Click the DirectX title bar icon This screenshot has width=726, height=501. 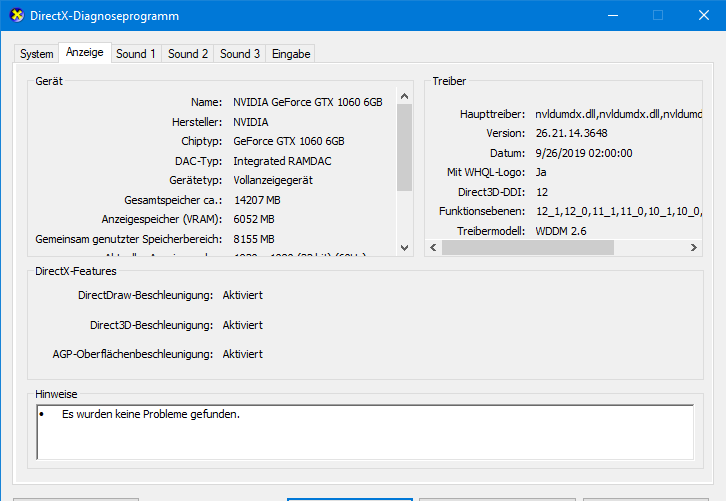17,15
